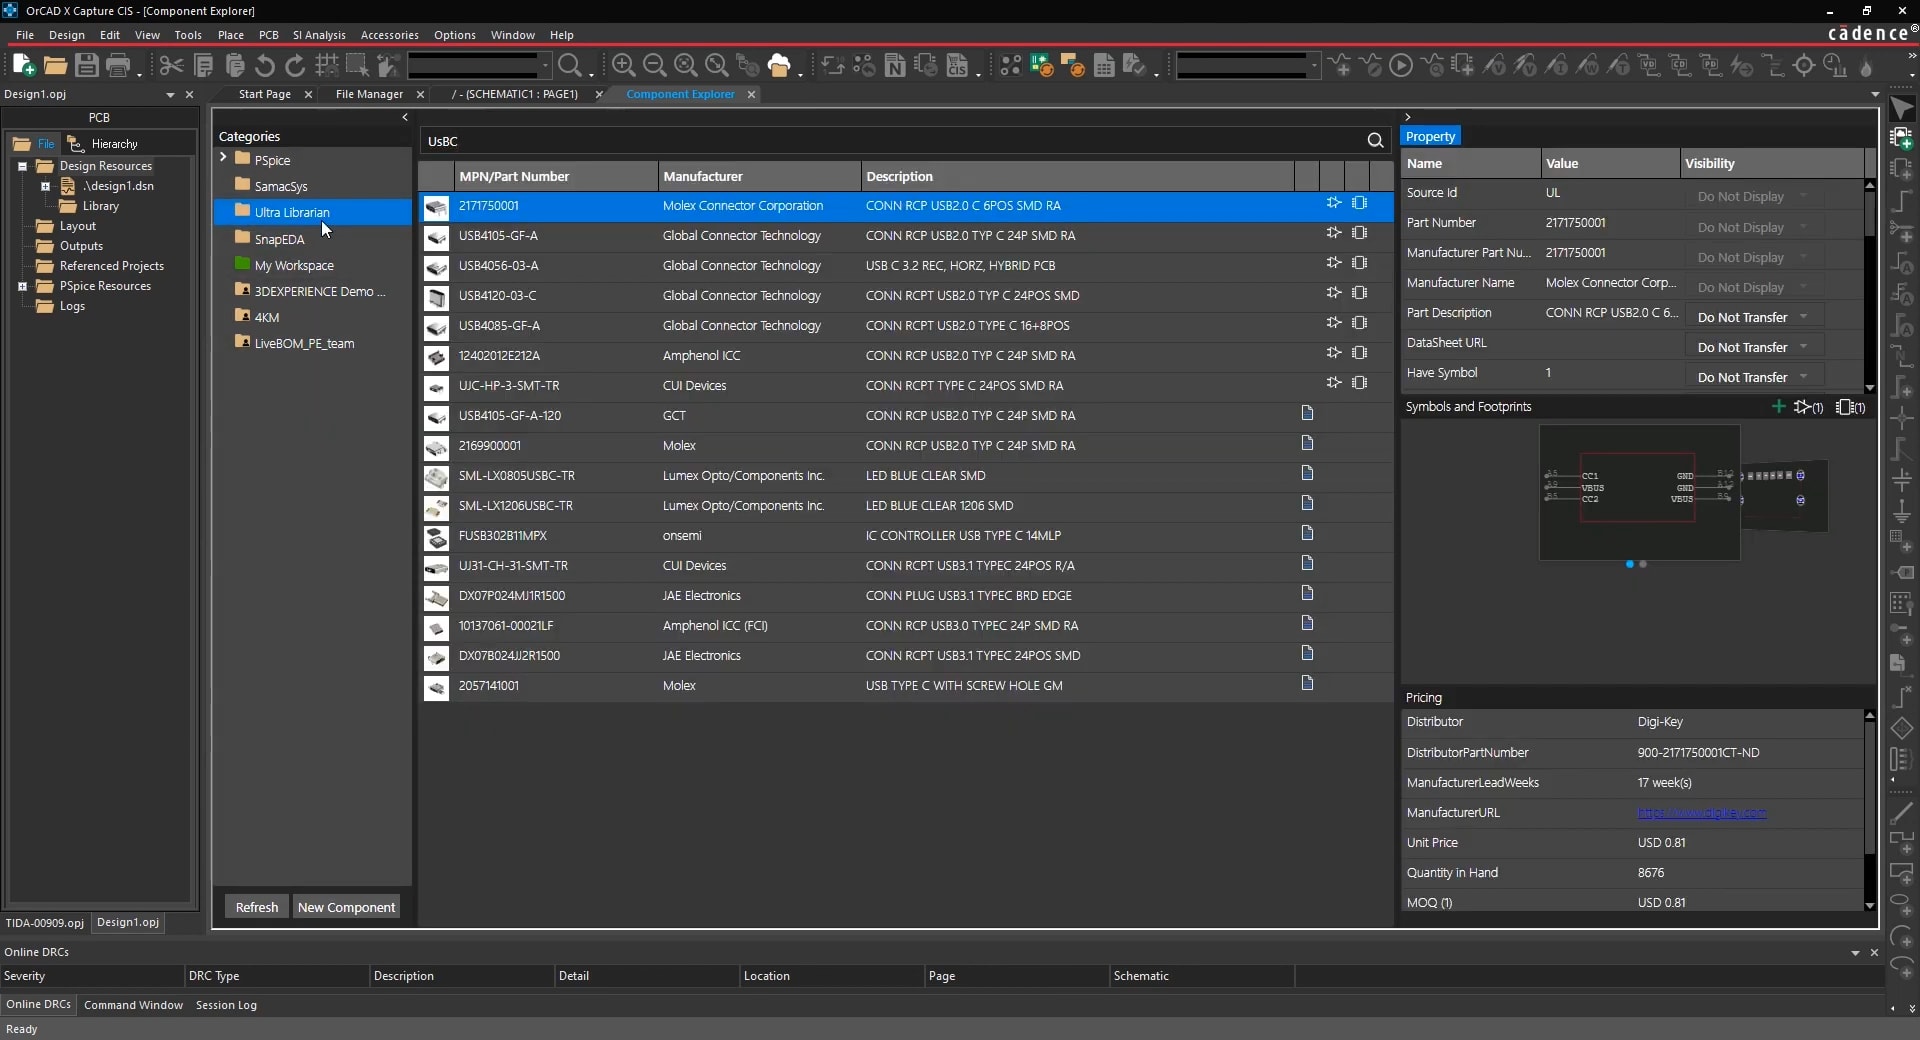The image size is (1920, 1040).
Task: Switch project panel to Hierarchy view
Action: click(103, 144)
